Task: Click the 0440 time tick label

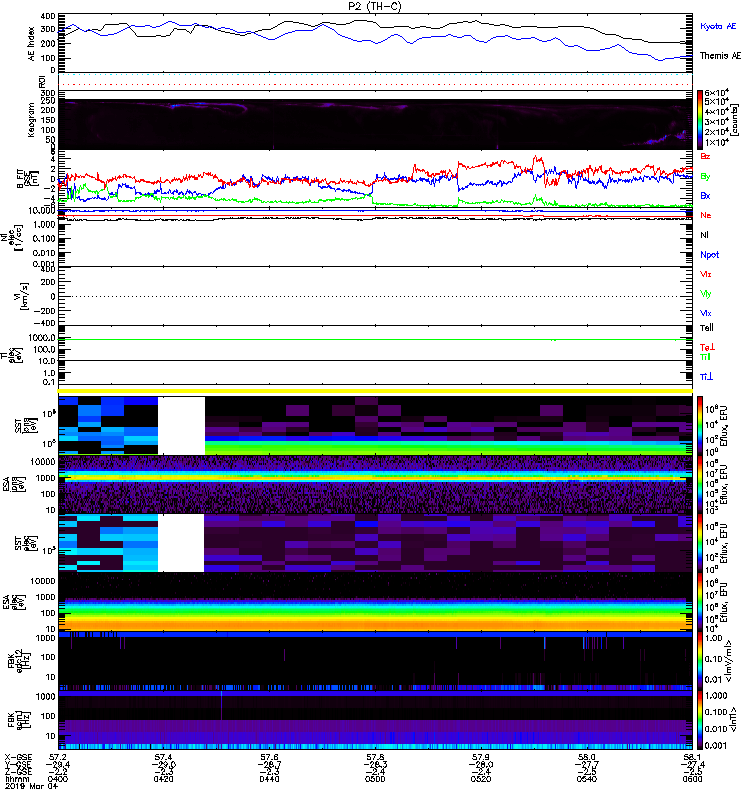Action: (269, 779)
